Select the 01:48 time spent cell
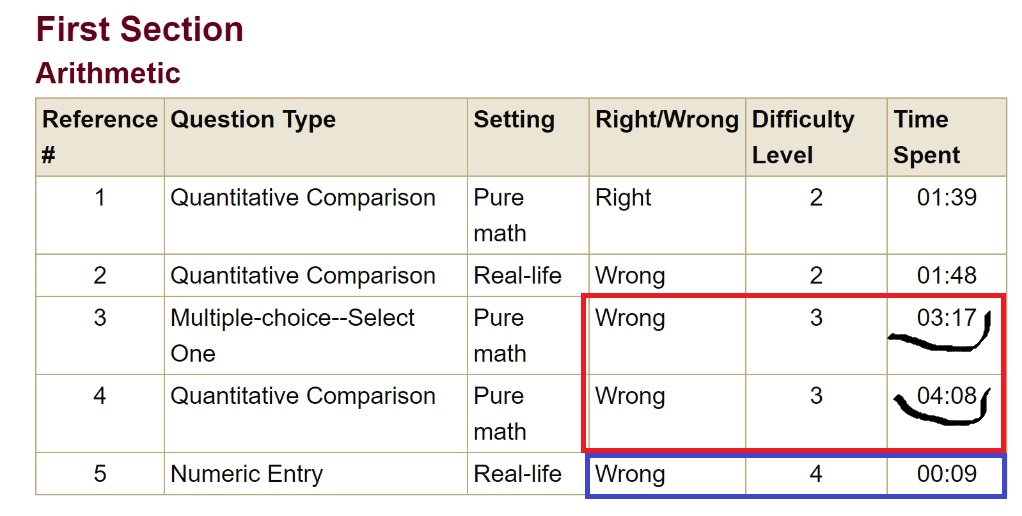Viewport: 1022px width, 516px height. [946, 276]
